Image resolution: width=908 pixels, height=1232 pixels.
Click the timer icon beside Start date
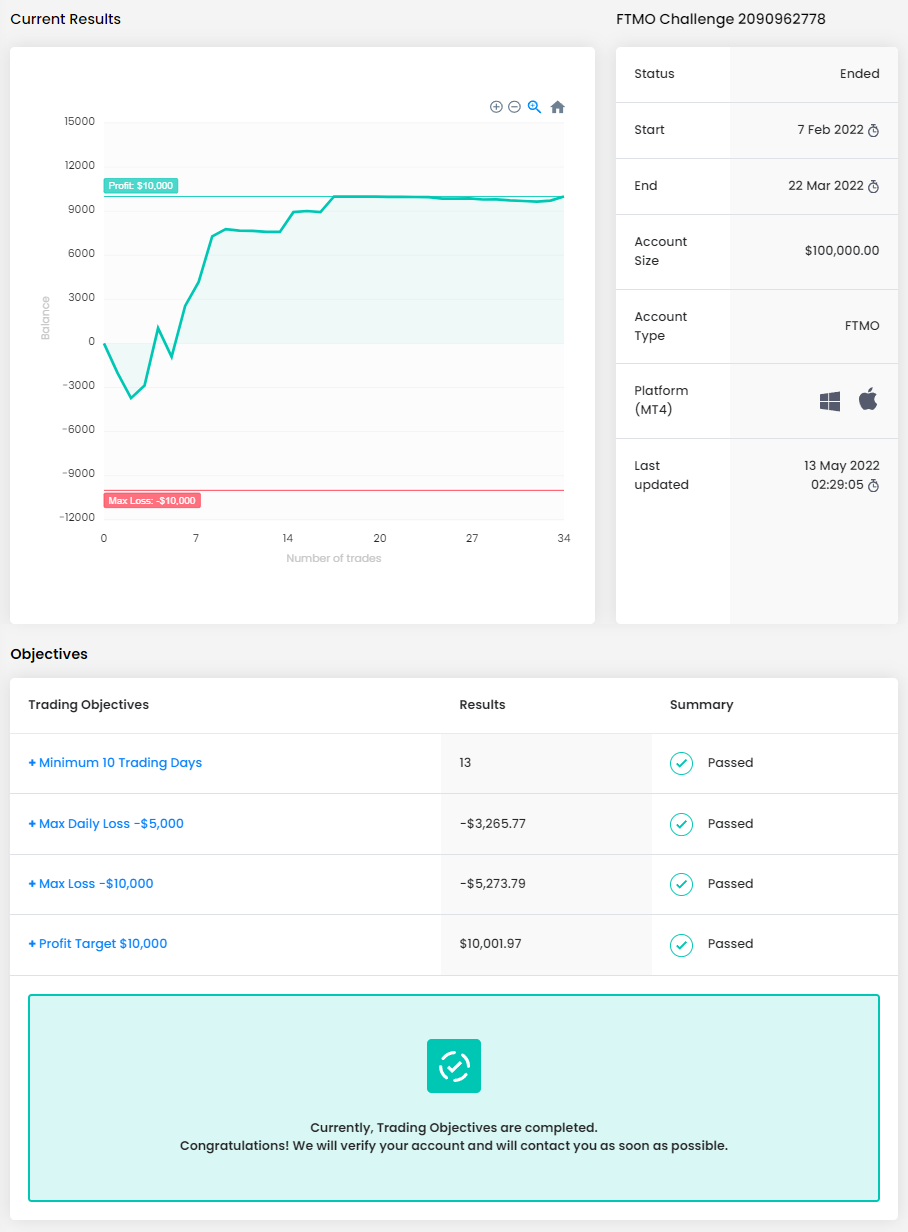pos(873,131)
